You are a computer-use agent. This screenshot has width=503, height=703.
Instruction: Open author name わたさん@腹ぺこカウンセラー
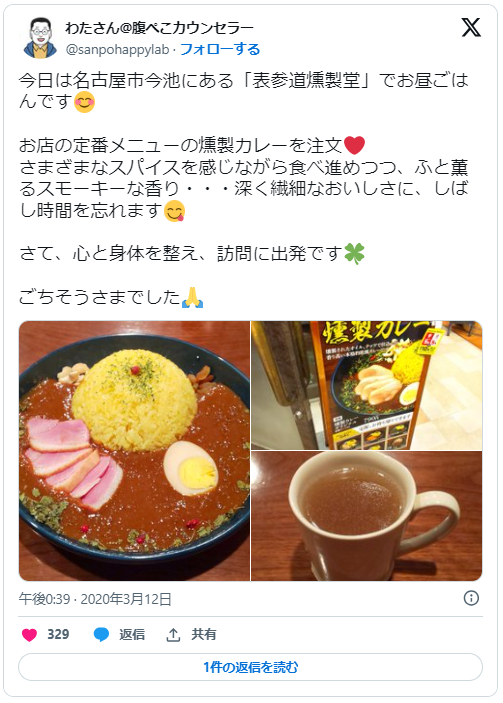(159, 28)
